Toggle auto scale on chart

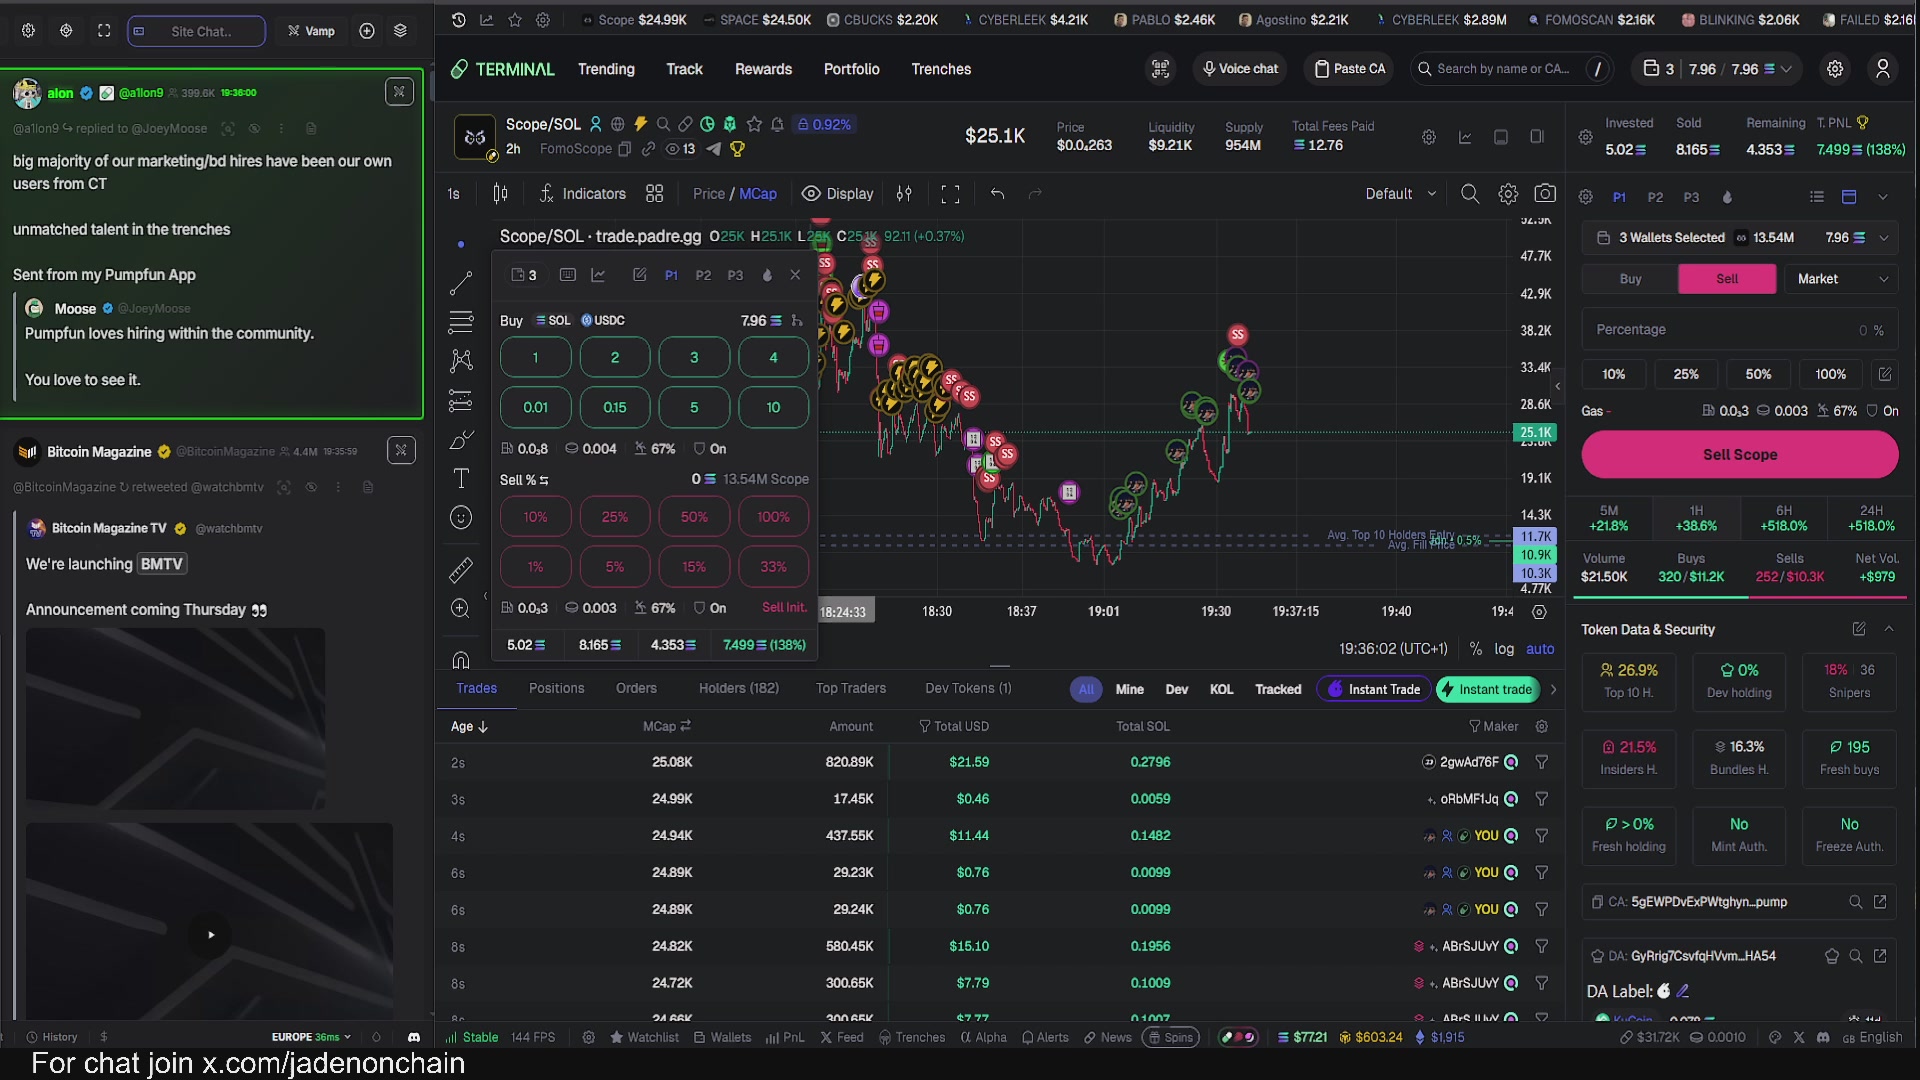coord(1540,649)
